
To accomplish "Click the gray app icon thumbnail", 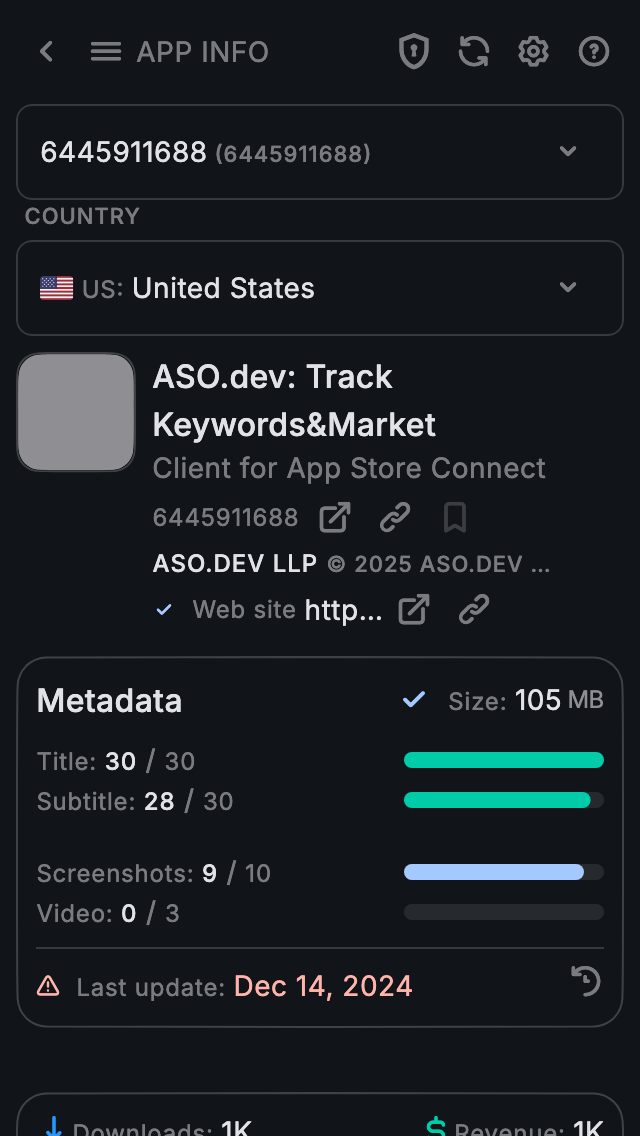I will pyautogui.click(x=76, y=412).
